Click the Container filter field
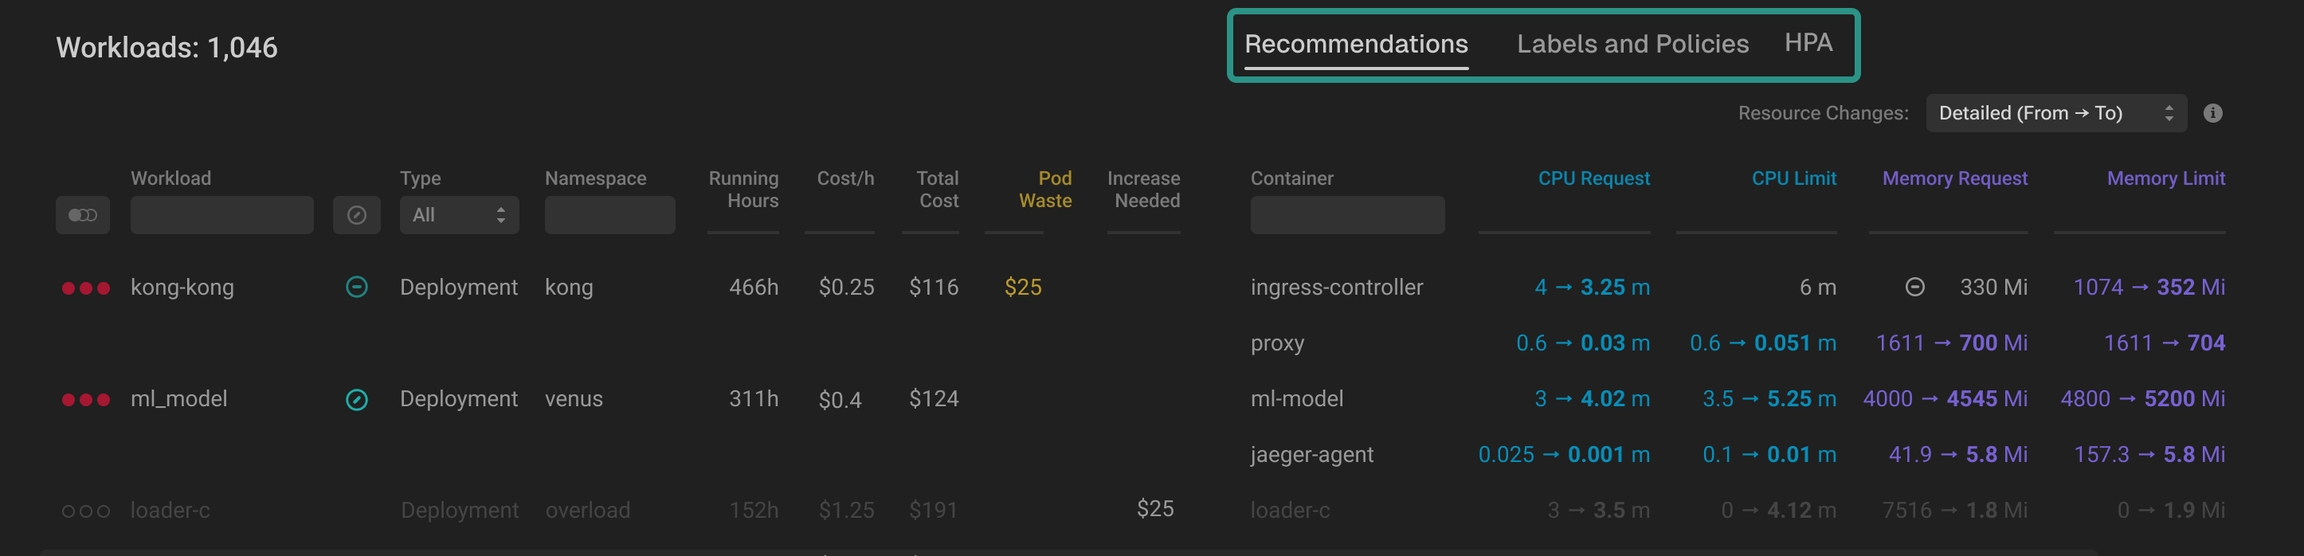The image size is (2304, 556). tap(1346, 215)
